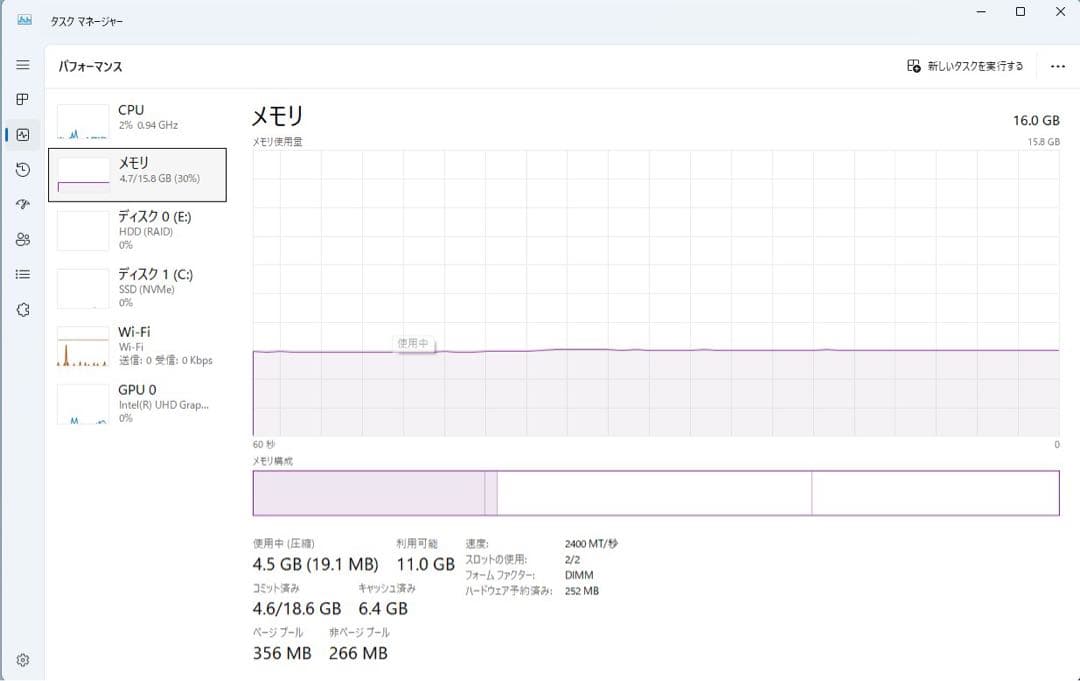Expand the navigation pane with the hamburger icon

[22, 64]
